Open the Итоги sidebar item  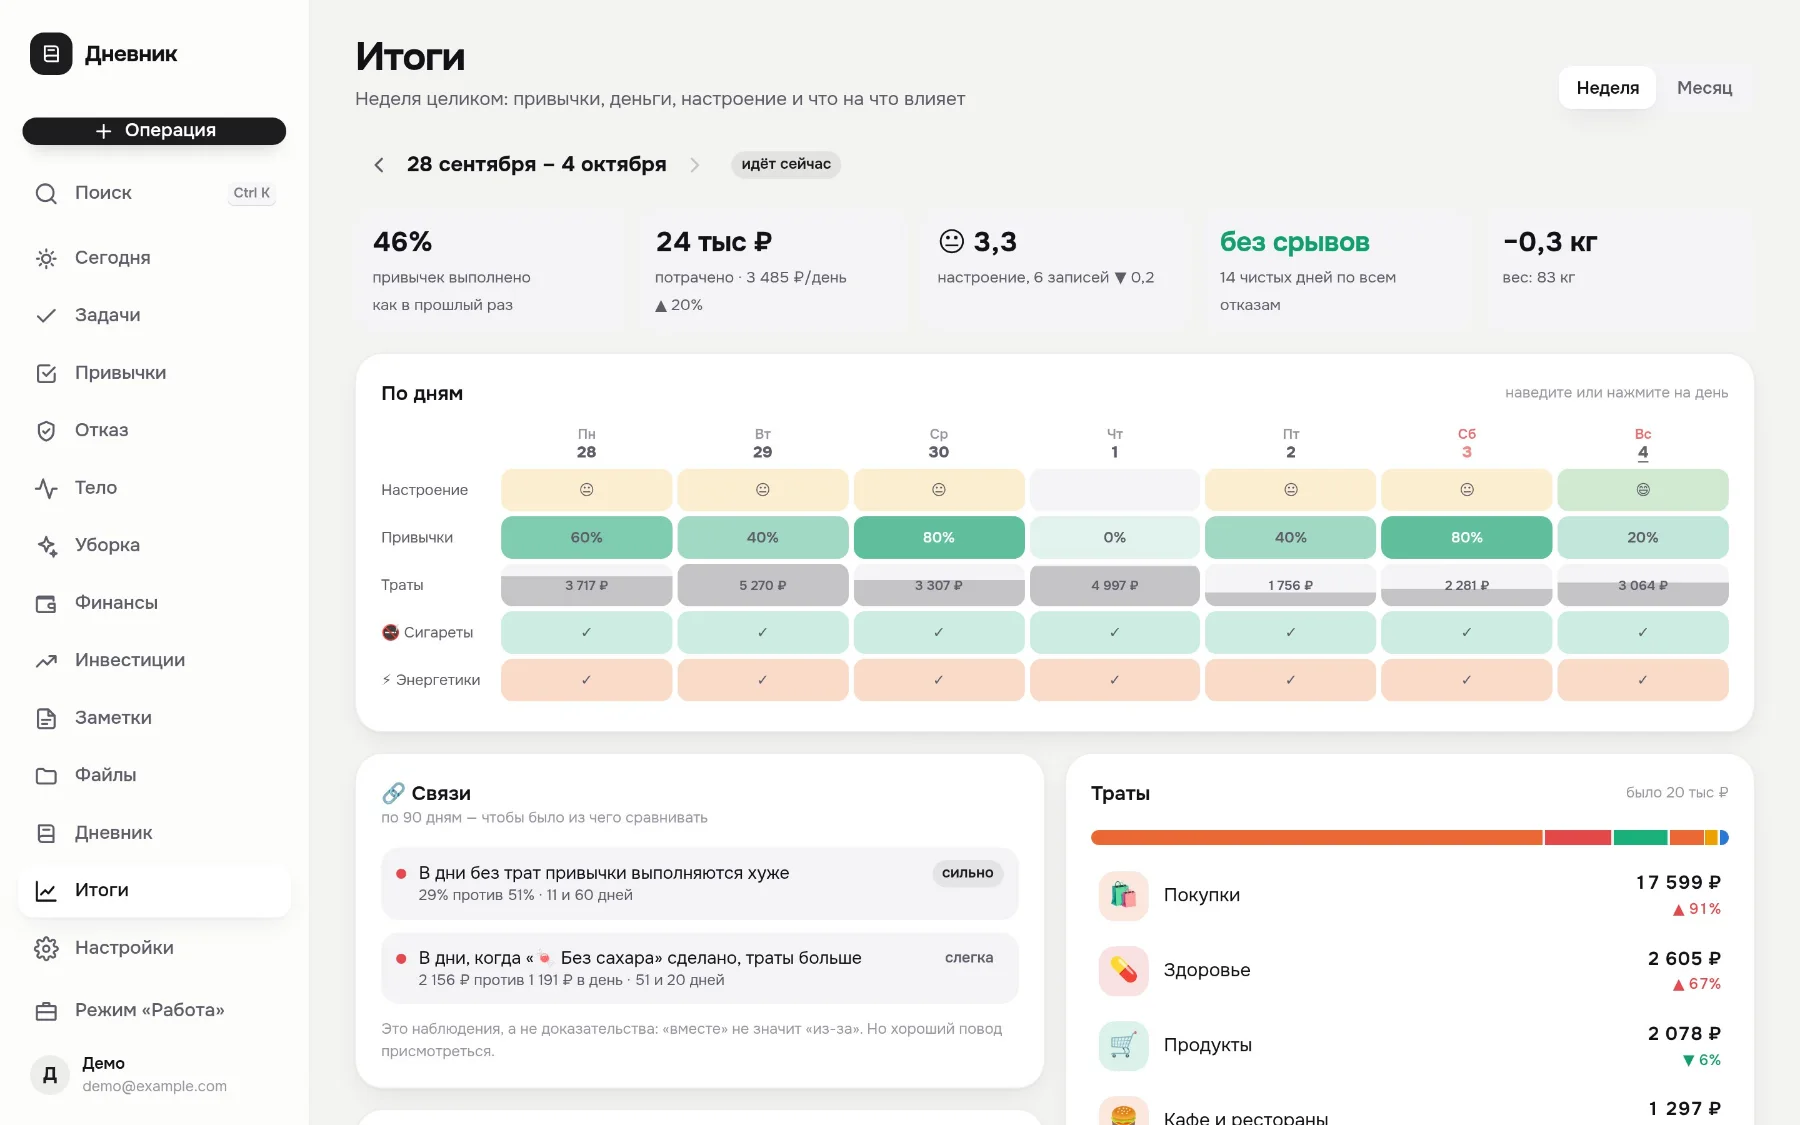point(154,890)
